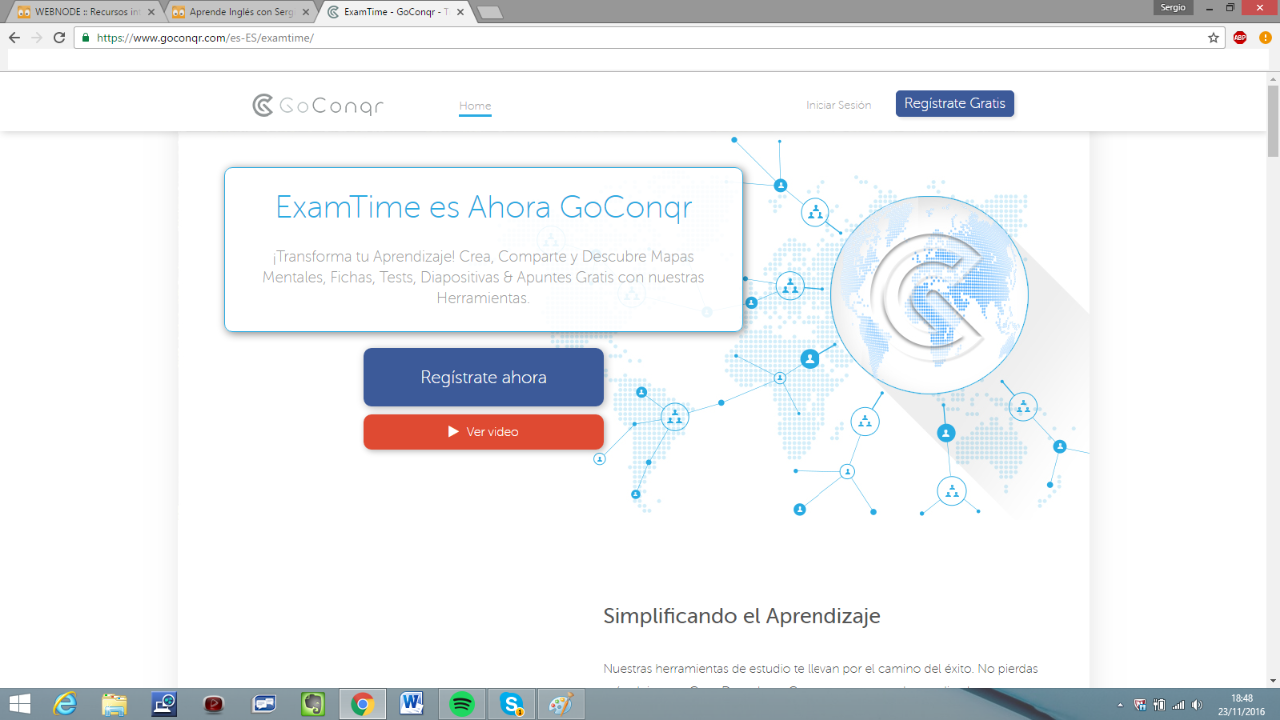Viewport: 1280px width, 720px height.
Task: Play the Ver video button
Action: pos(483,432)
